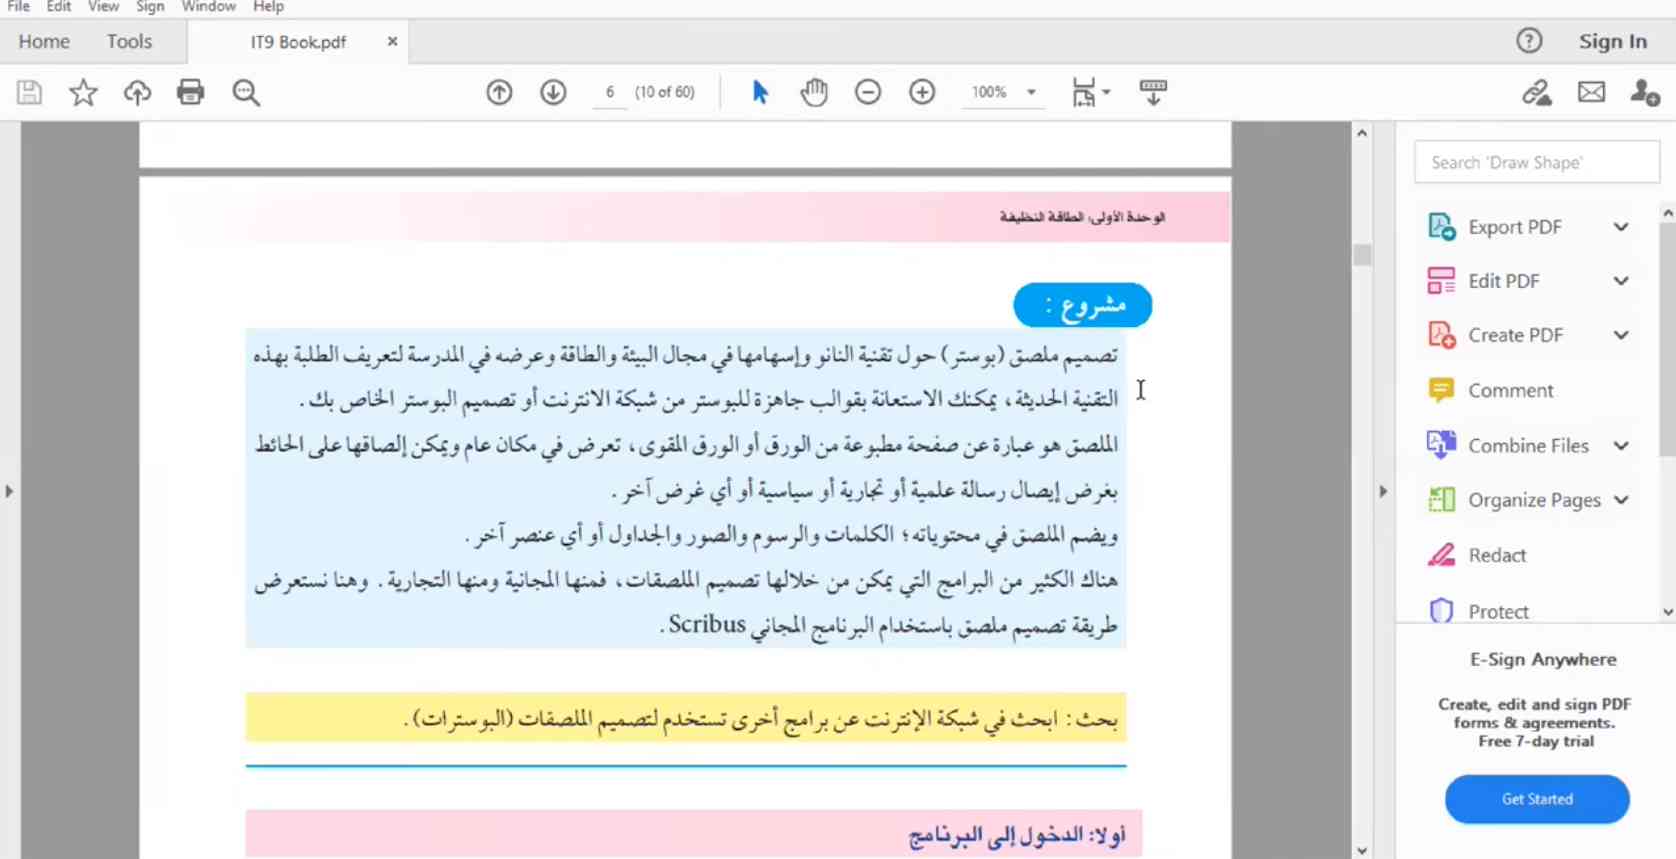
Task: Collapse the right tools pane arrow
Action: [x=1383, y=491]
